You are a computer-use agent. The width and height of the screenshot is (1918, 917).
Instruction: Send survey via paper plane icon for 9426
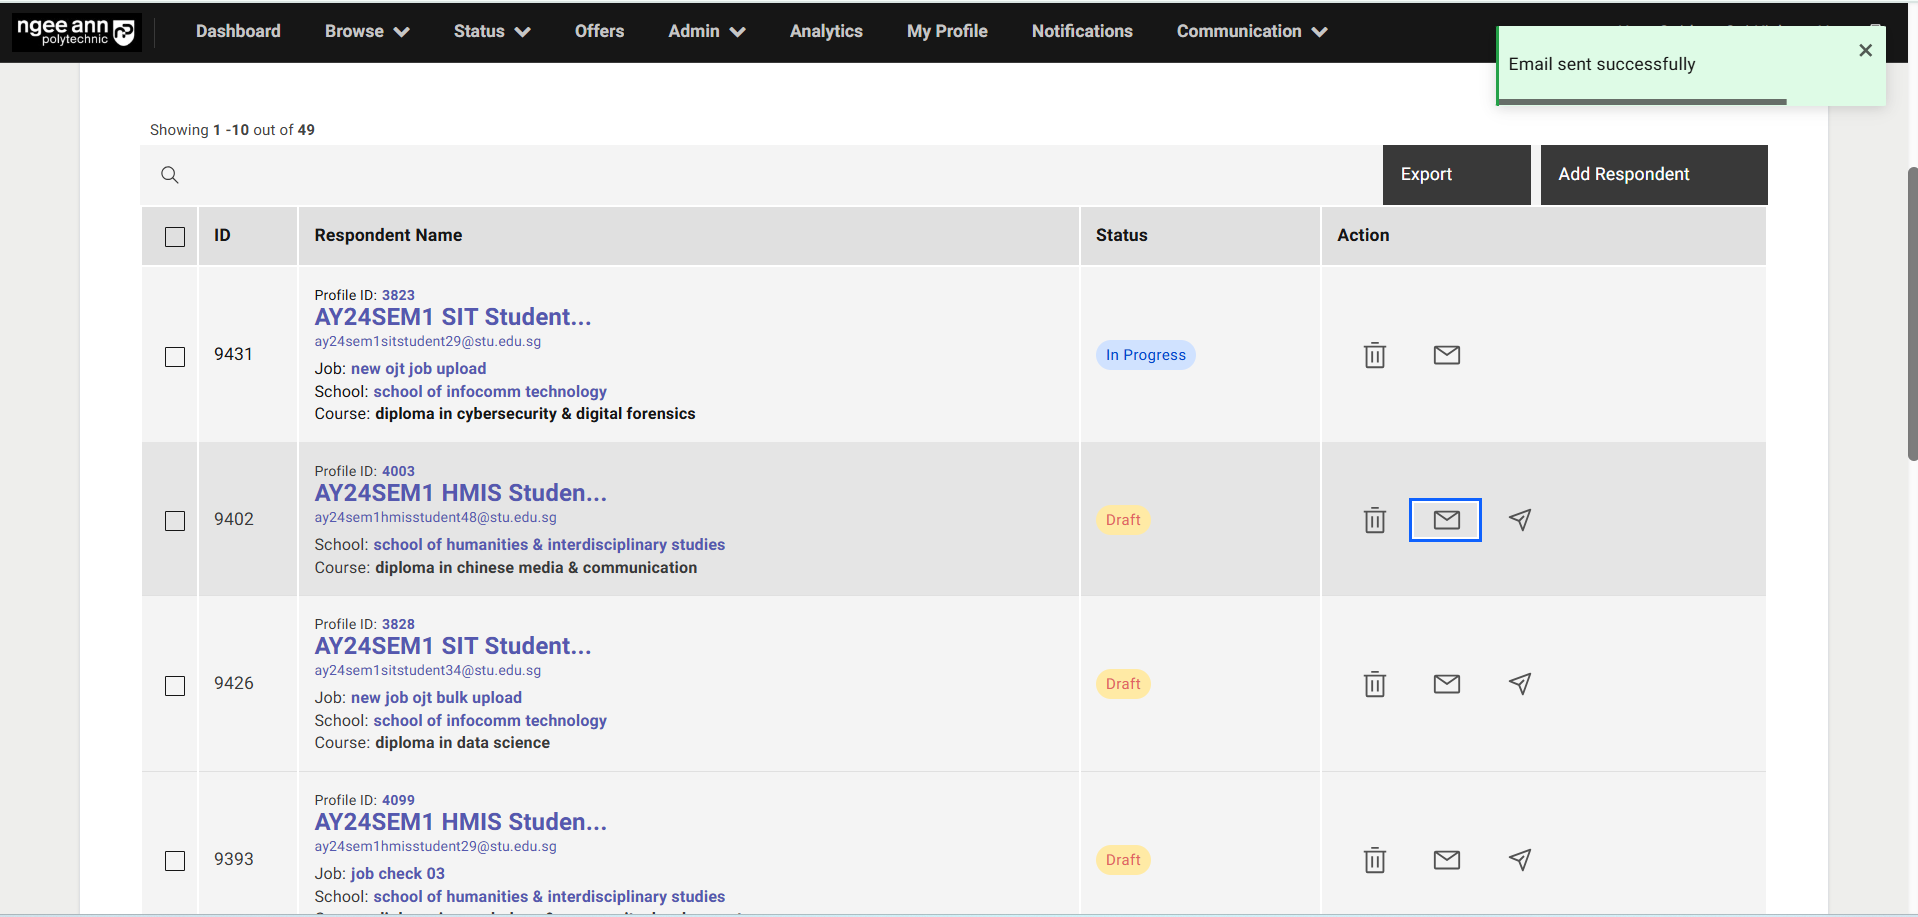[1519, 684]
